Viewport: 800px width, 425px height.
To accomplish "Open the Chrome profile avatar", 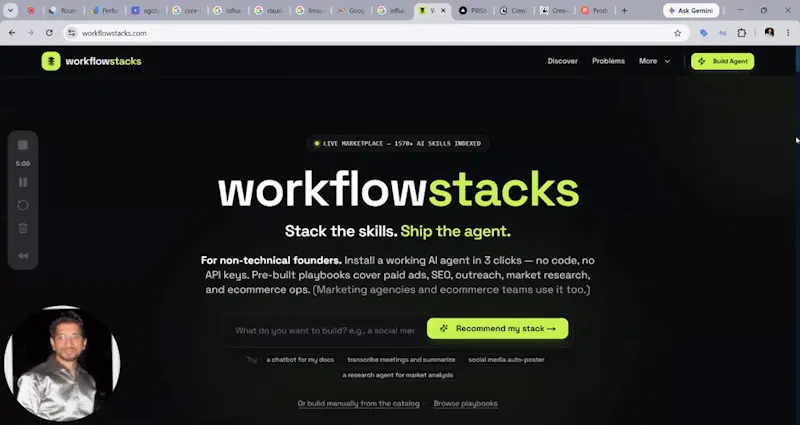I will coord(769,33).
